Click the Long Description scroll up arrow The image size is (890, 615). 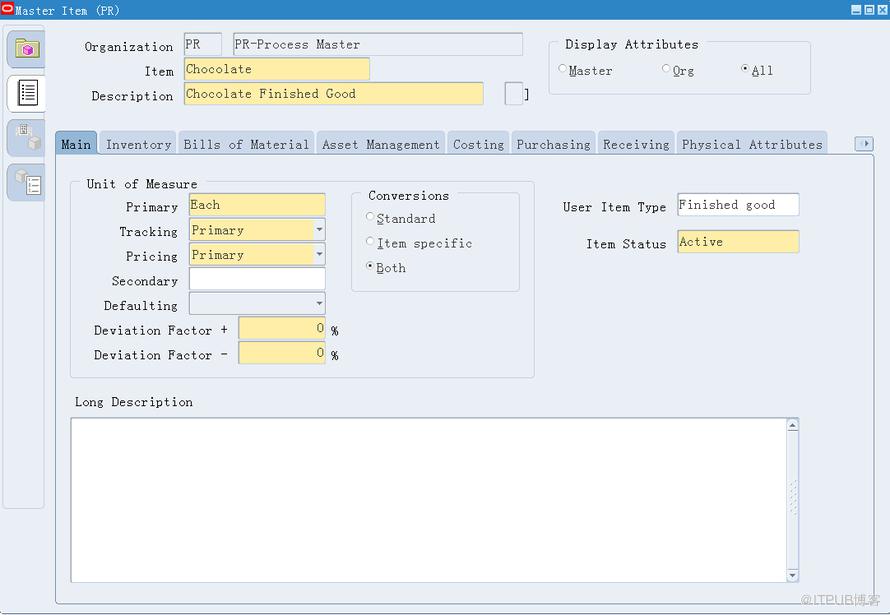click(x=792, y=425)
